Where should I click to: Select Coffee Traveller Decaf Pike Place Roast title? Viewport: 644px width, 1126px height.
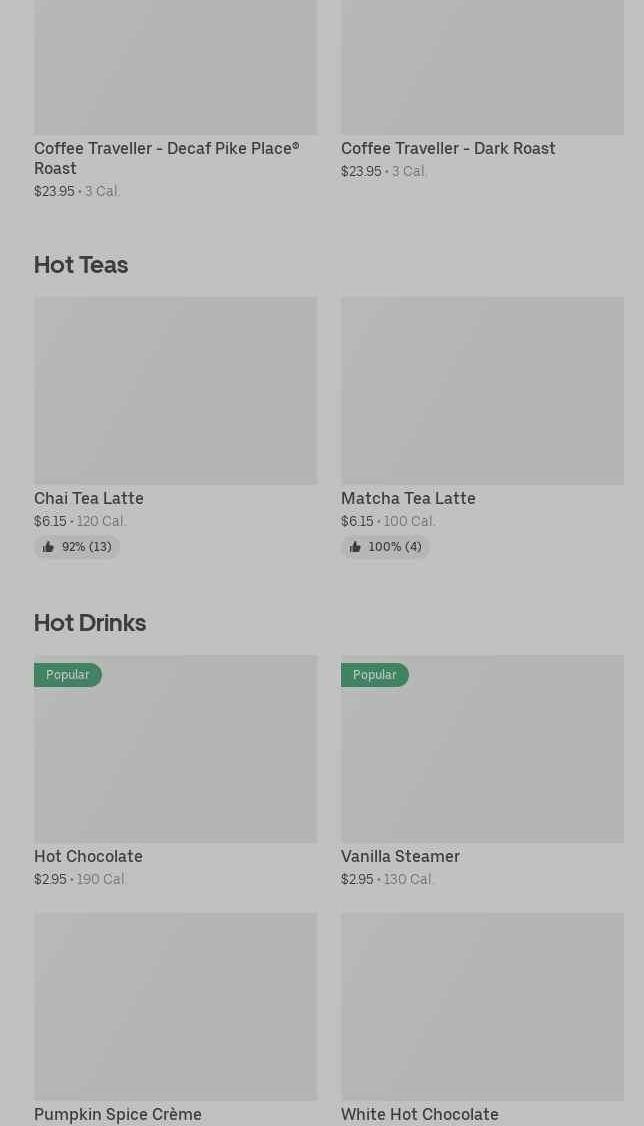click(166, 158)
